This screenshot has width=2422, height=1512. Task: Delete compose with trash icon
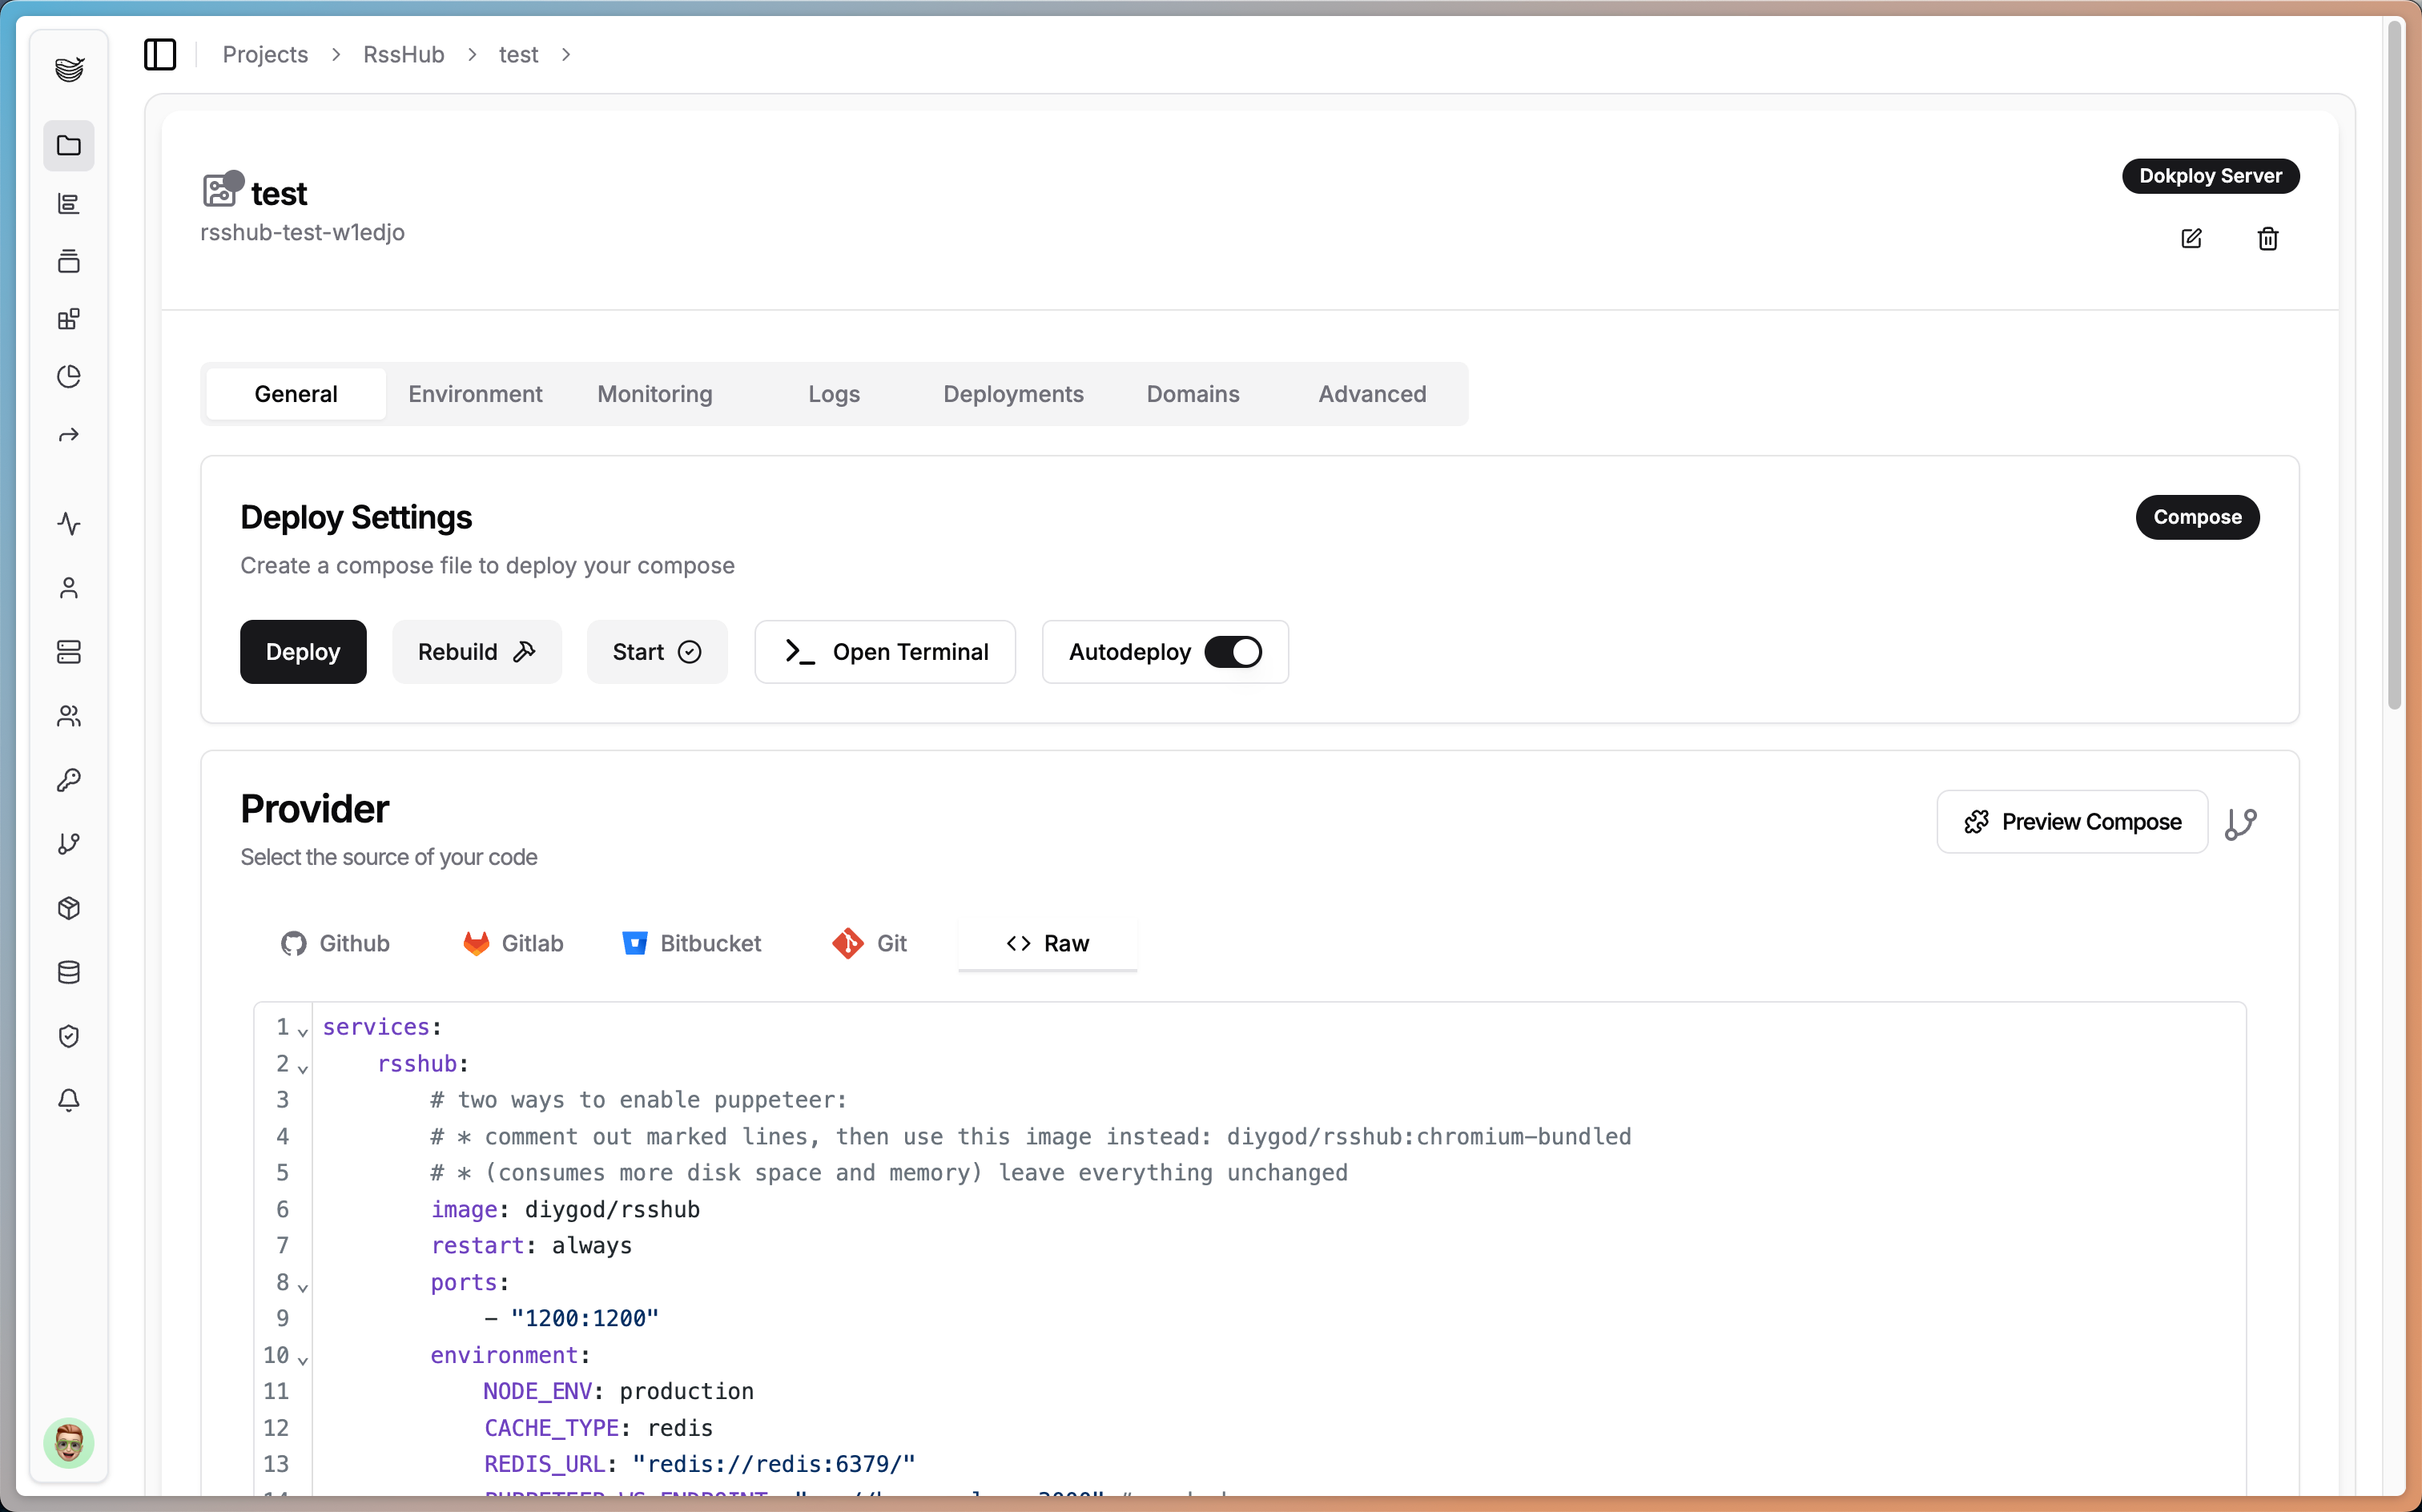(2267, 238)
